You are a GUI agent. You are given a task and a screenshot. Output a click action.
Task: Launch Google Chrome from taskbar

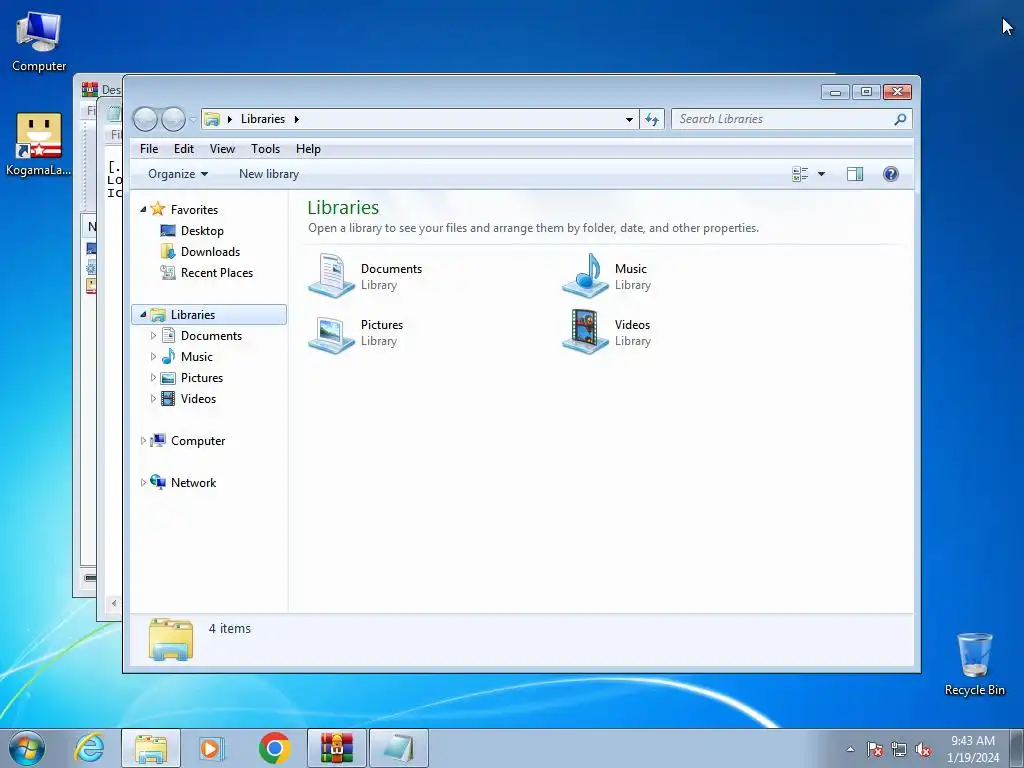click(274, 748)
